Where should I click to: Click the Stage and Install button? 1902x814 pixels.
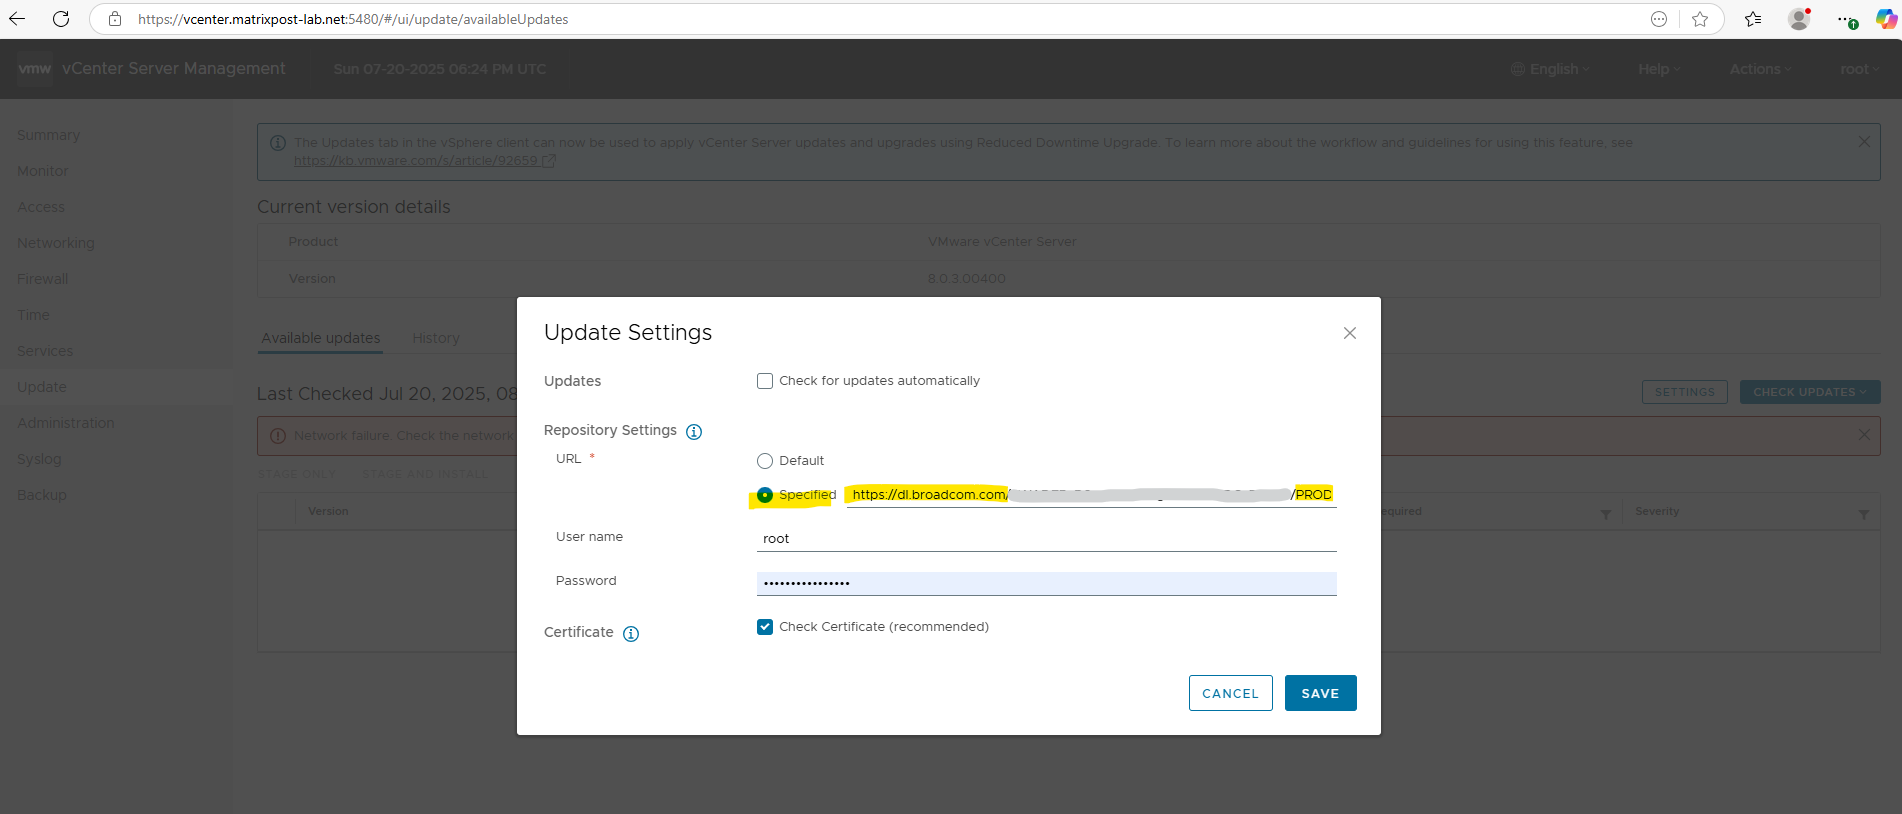[x=426, y=474]
